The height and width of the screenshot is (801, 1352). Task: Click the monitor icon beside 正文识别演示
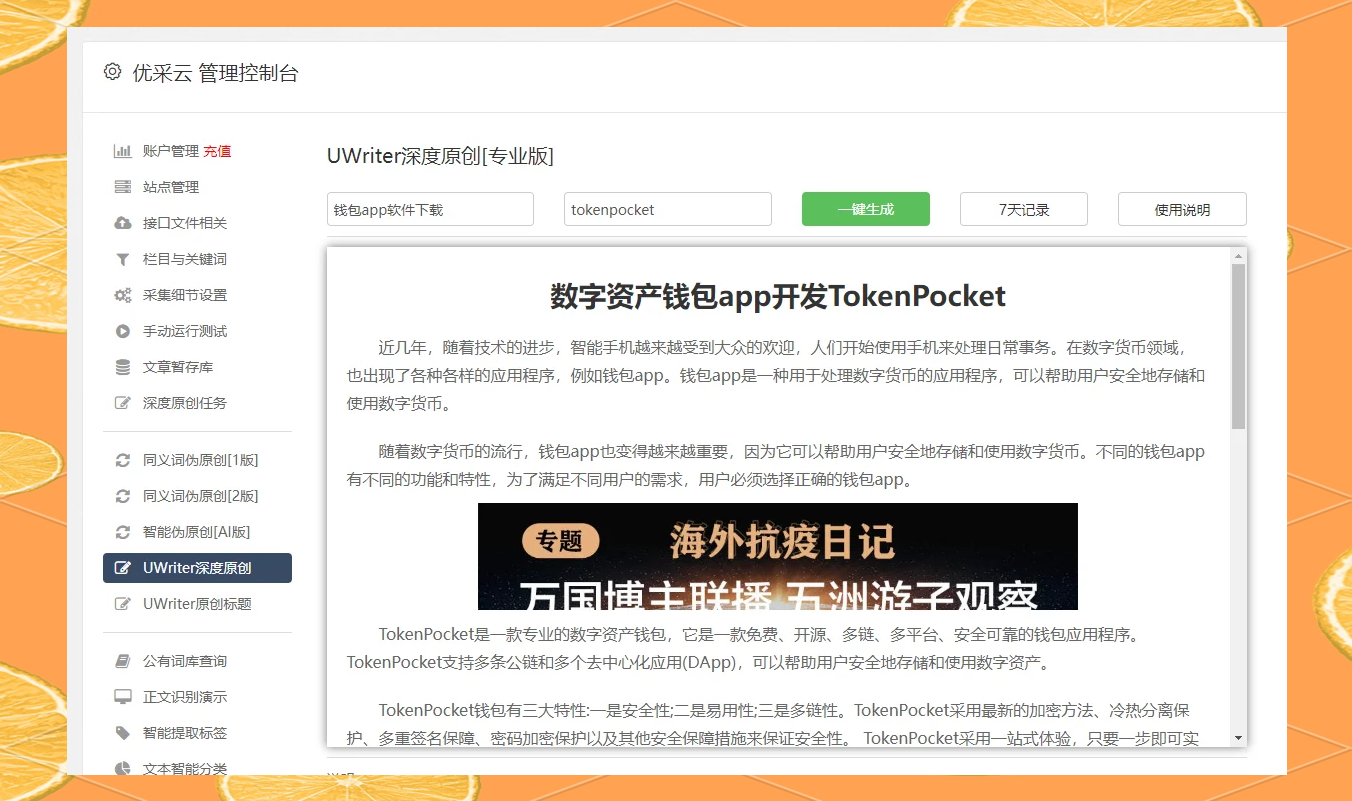123,697
